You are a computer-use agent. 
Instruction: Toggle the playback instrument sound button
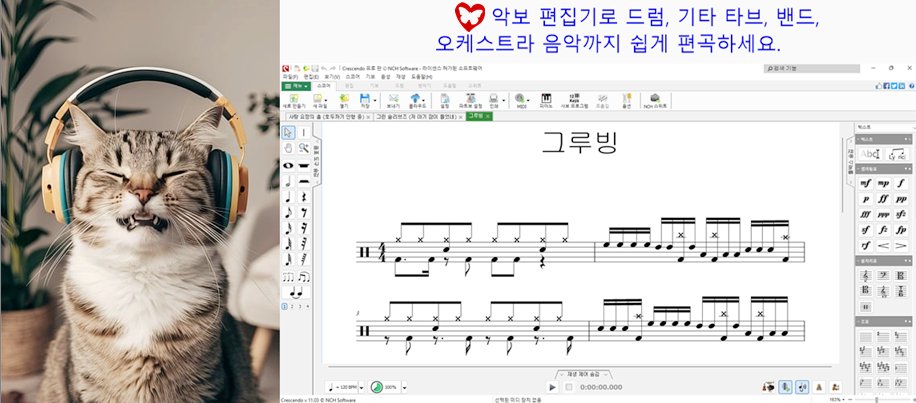point(802,387)
